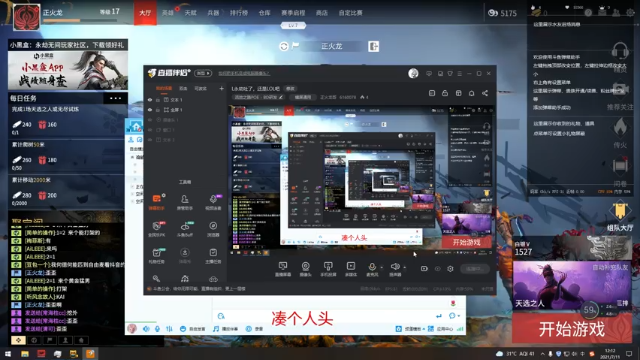
Task: Open the 弹幕助手 tool in the toolbox
Action: 157,201
